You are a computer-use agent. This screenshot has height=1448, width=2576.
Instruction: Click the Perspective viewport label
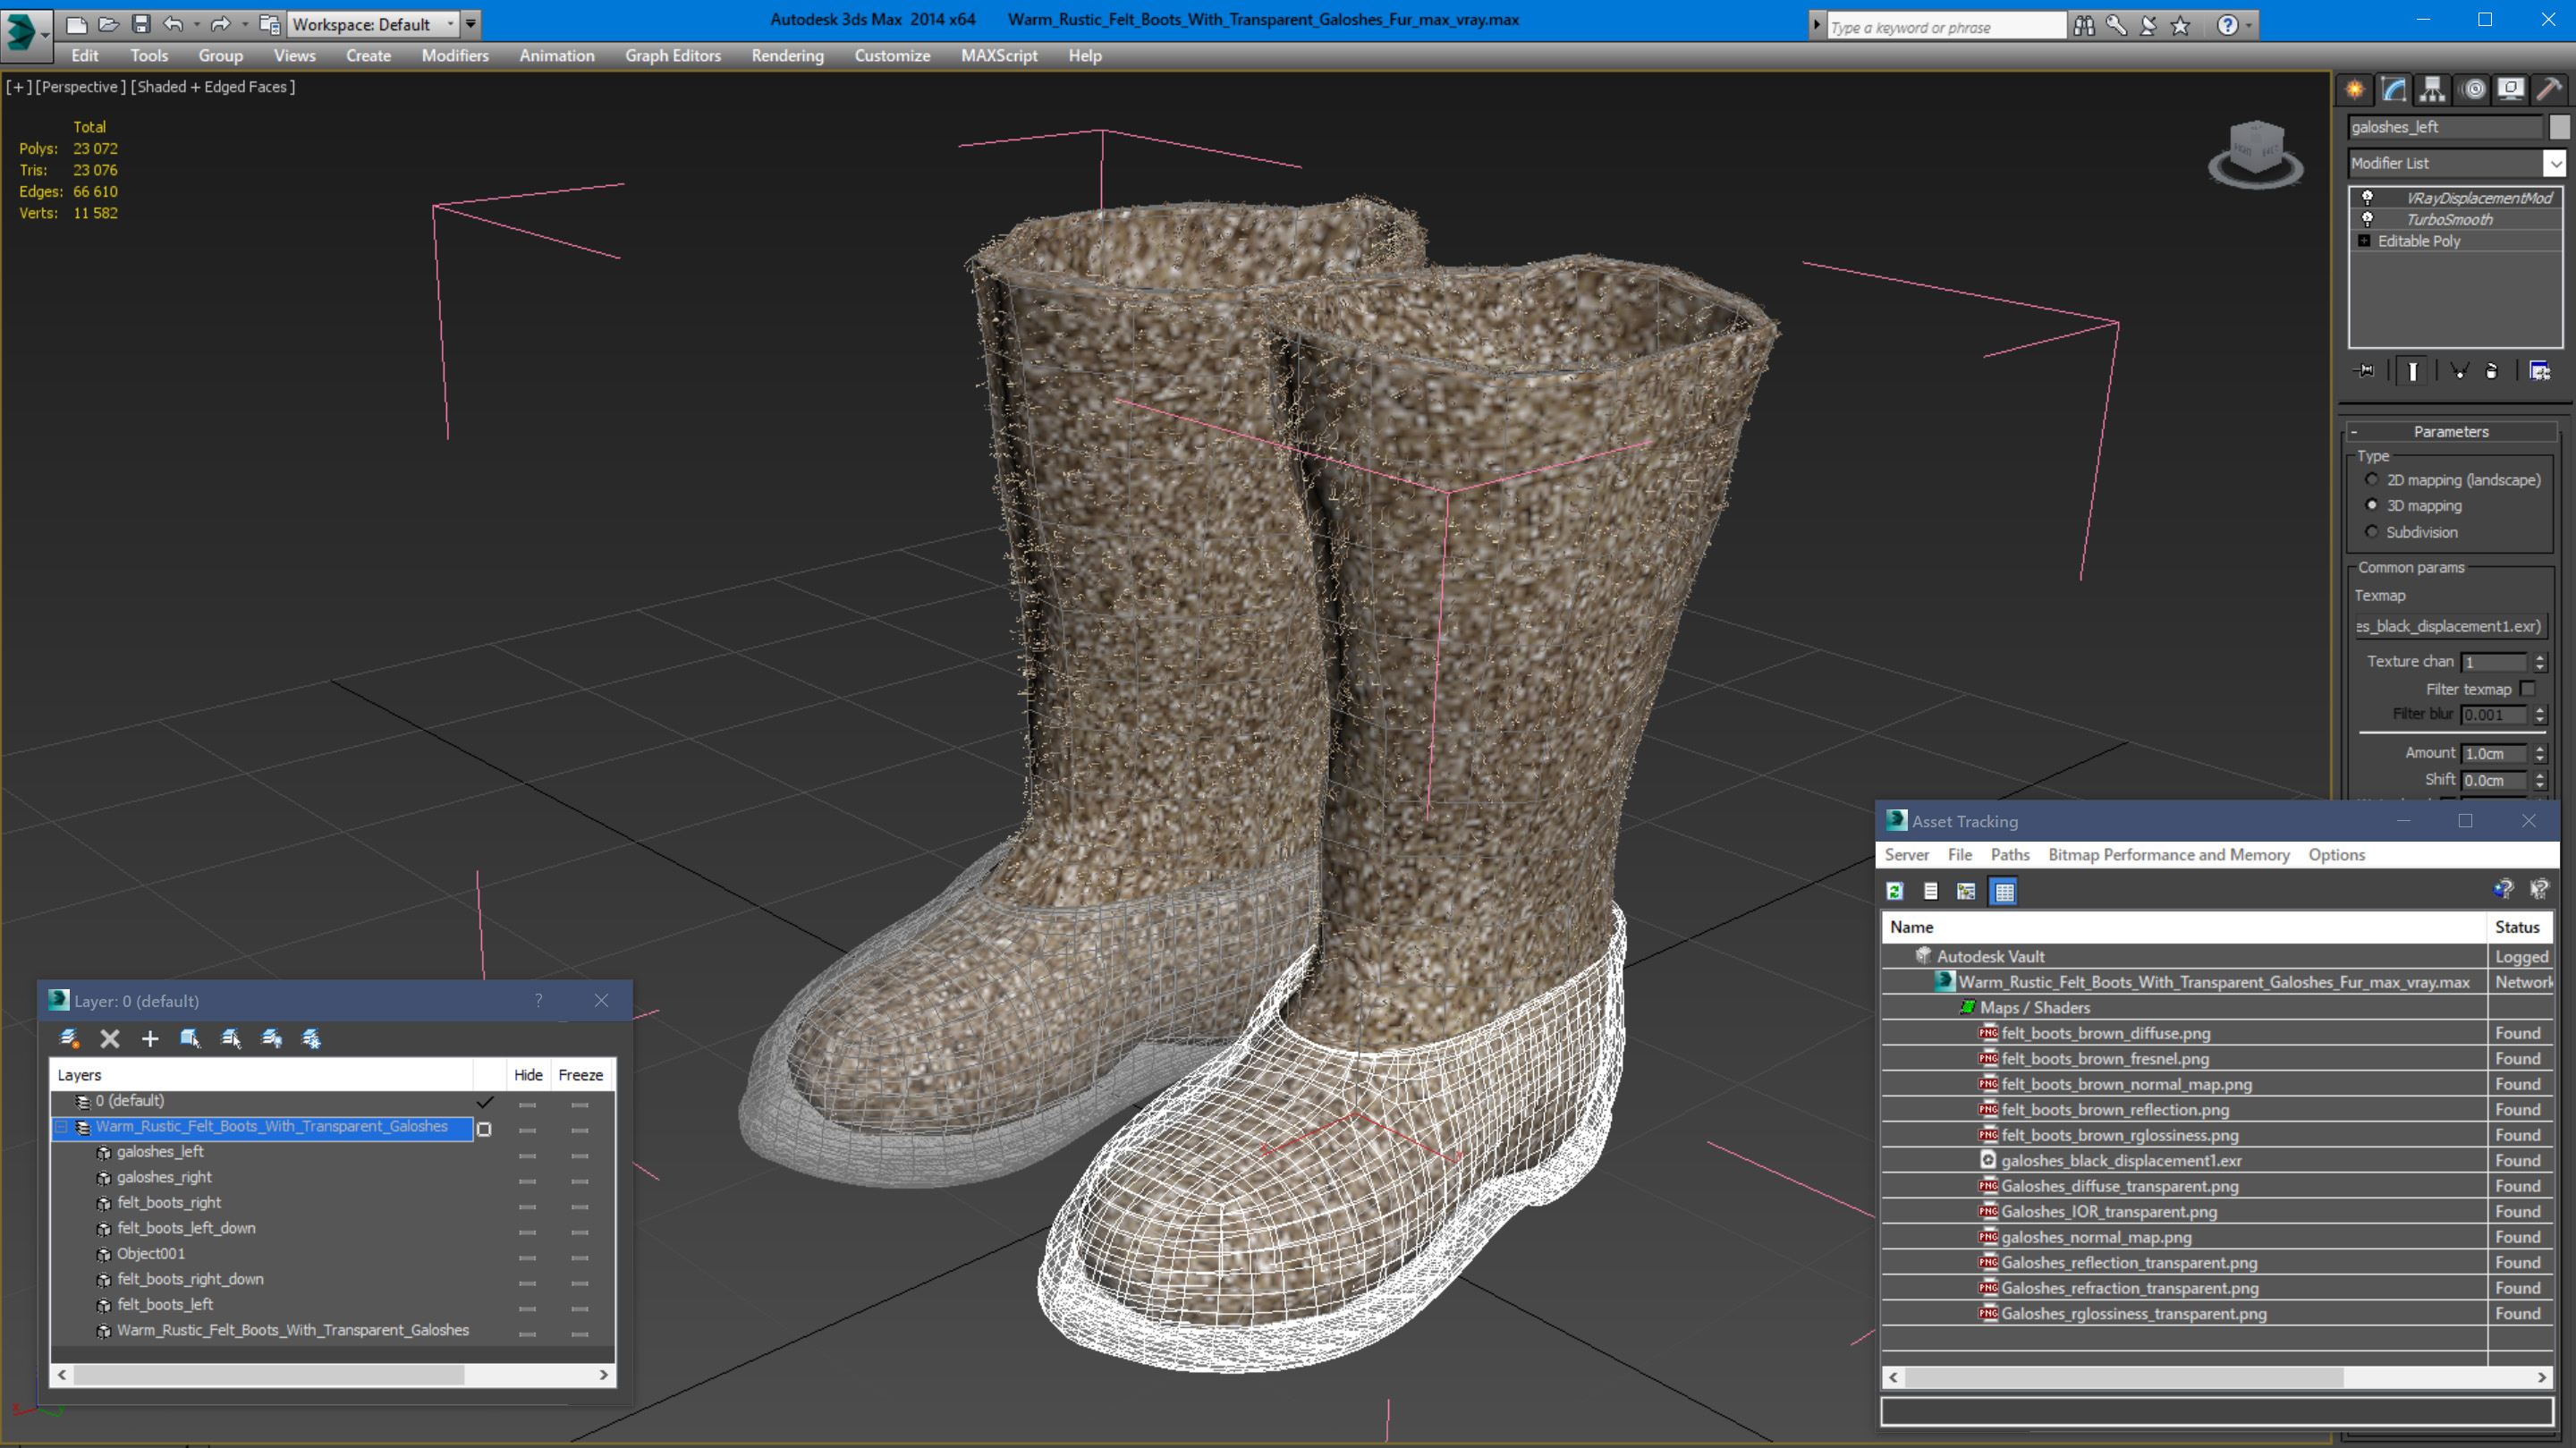(x=81, y=87)
